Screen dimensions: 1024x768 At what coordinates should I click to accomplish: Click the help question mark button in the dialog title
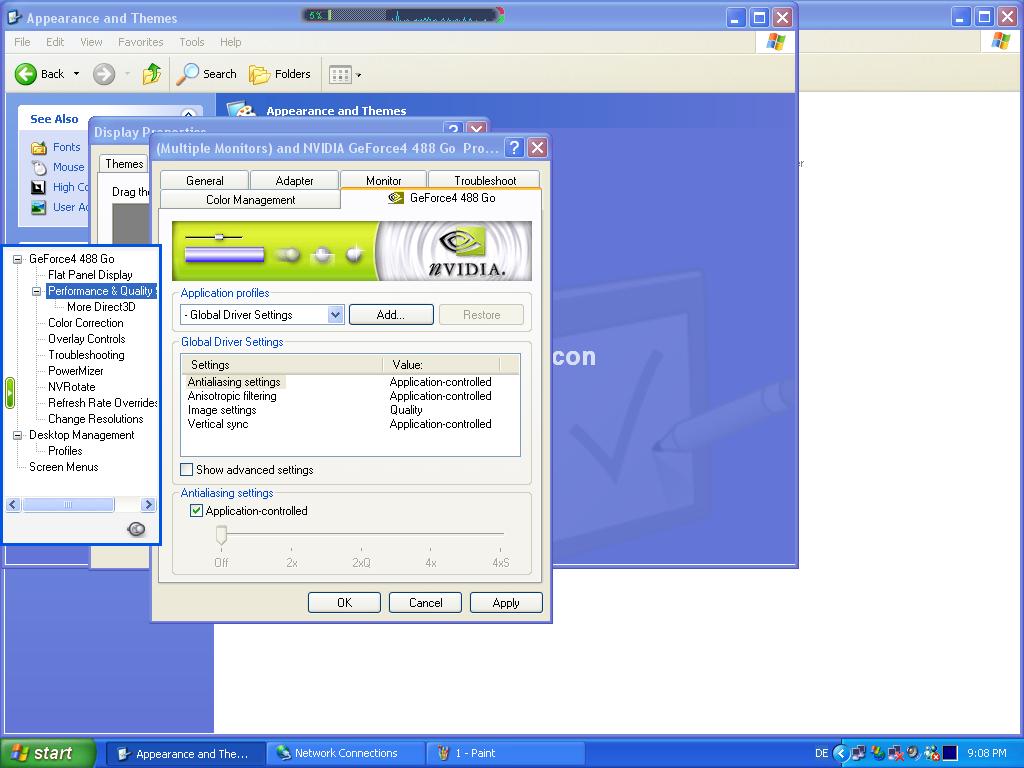pyautogui.click(x=515, y=148)
